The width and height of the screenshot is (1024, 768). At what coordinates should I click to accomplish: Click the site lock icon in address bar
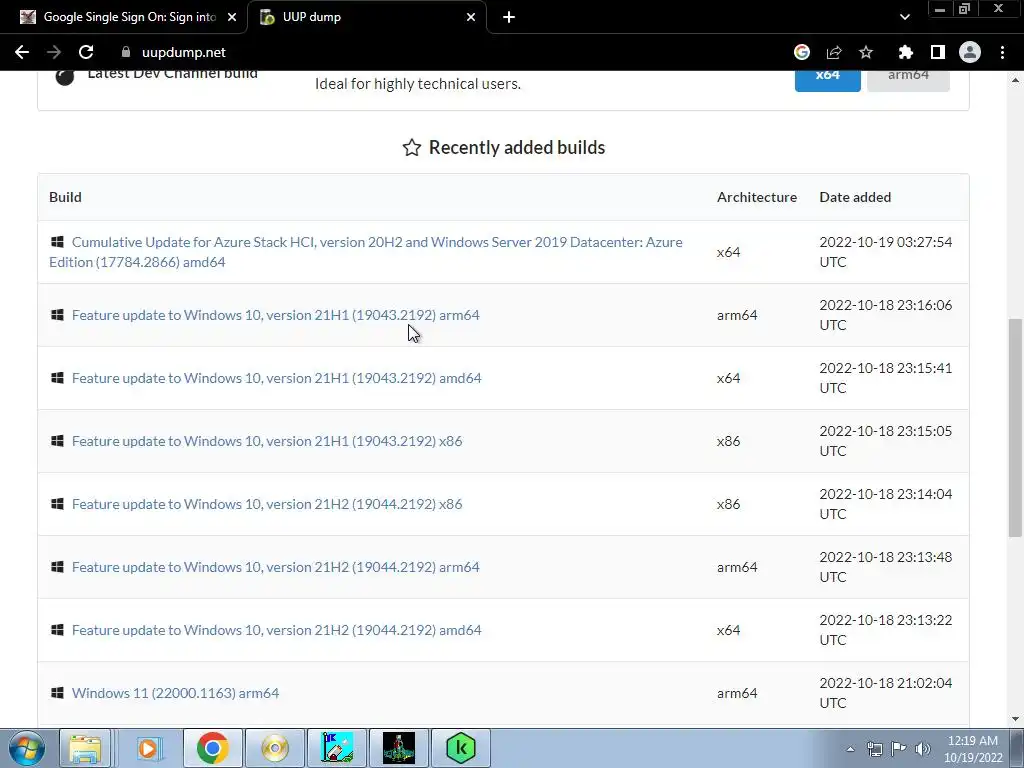pyautogui.click(x=126, y=52)
